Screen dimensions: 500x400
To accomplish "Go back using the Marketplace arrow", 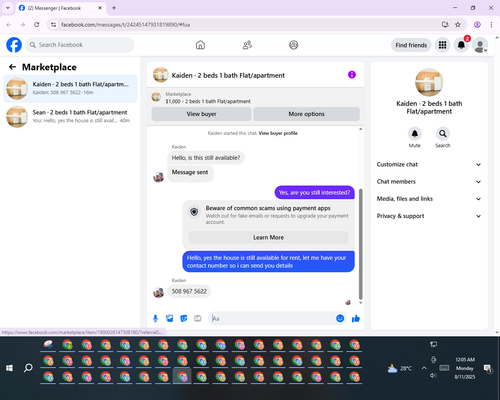I will click(12, 67).
